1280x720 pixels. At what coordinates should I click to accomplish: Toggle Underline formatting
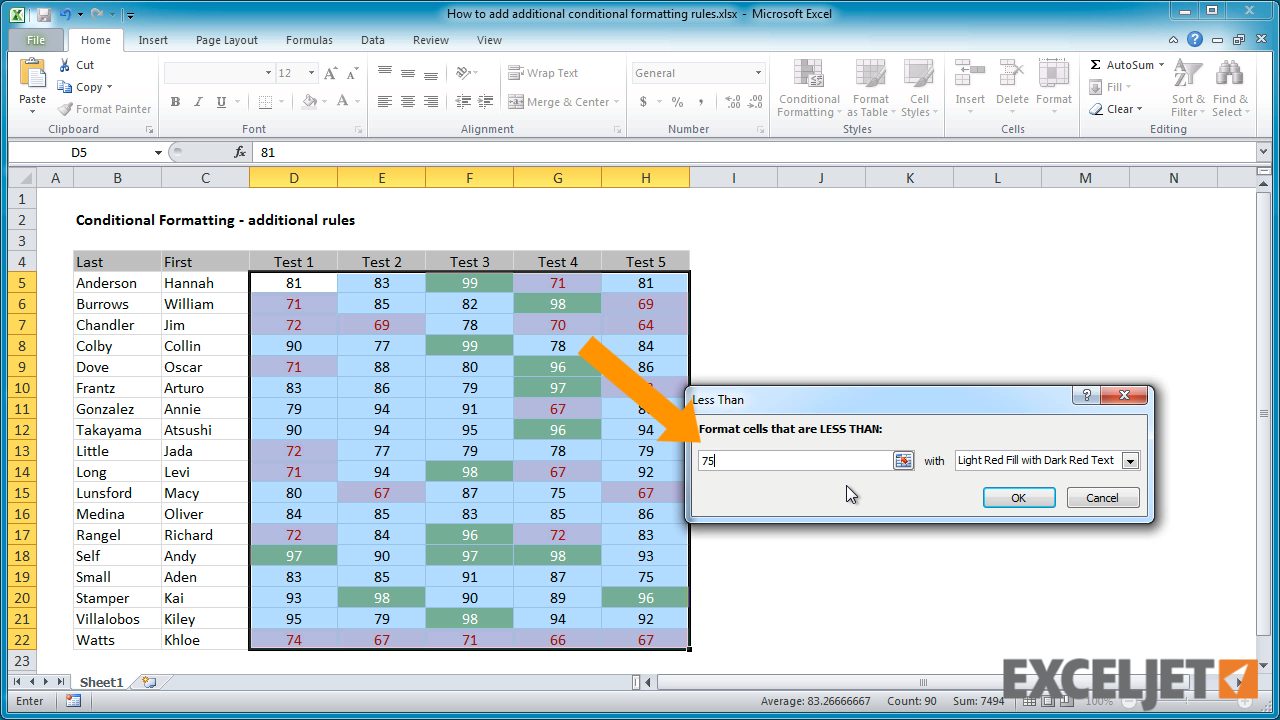pos(221,102)
